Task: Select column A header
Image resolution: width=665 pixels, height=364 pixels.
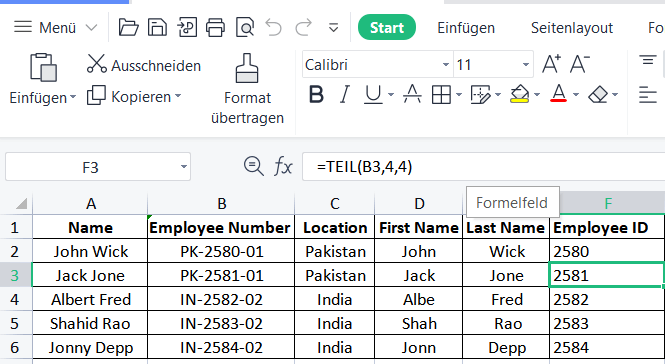Action: [x=90, y=204]
